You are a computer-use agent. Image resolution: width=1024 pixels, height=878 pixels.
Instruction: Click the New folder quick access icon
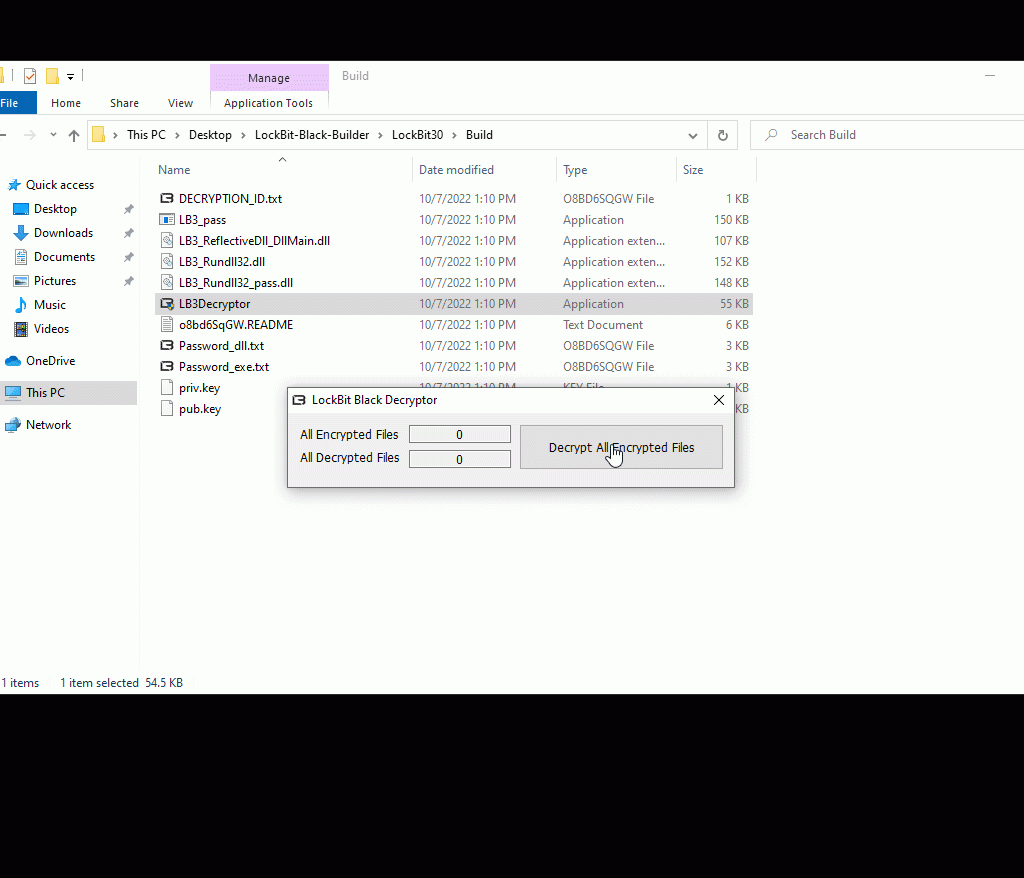tap(52, 76)
